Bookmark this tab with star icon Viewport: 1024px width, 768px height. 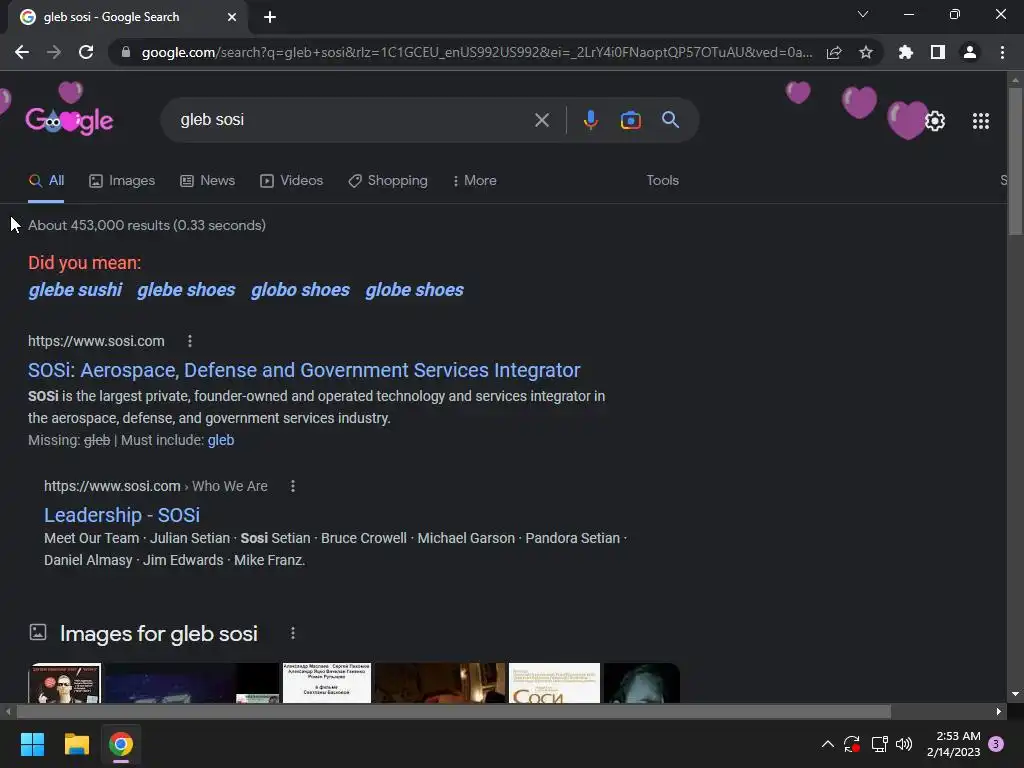[x=866, y=52]
